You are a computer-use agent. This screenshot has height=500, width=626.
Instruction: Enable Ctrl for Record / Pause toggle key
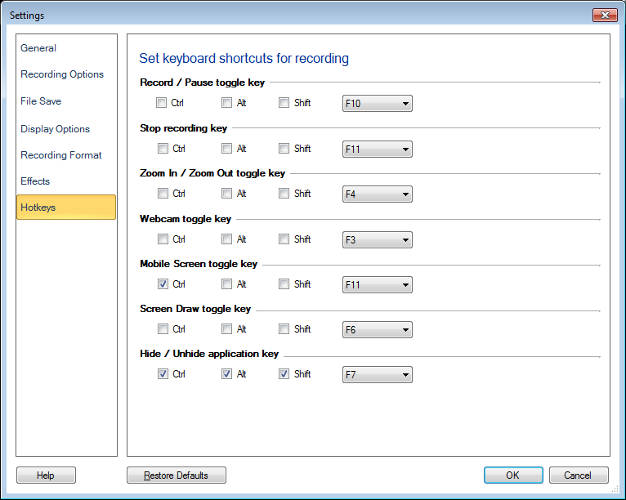click(x=162, y=103)
